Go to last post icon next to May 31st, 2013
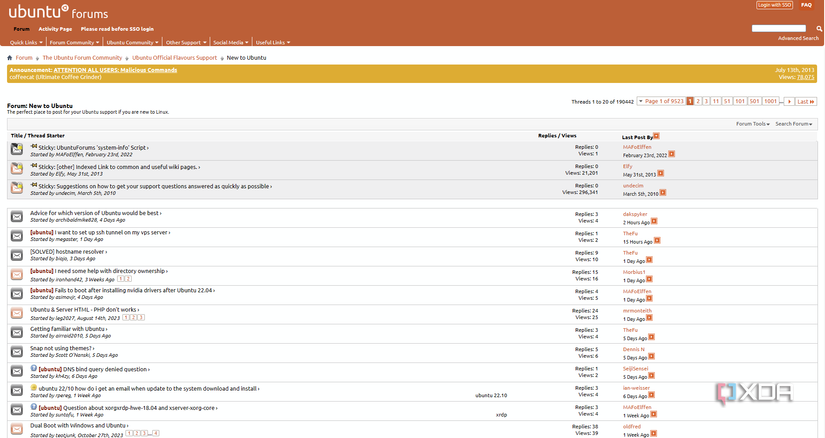825x438 pixels. 660,173
